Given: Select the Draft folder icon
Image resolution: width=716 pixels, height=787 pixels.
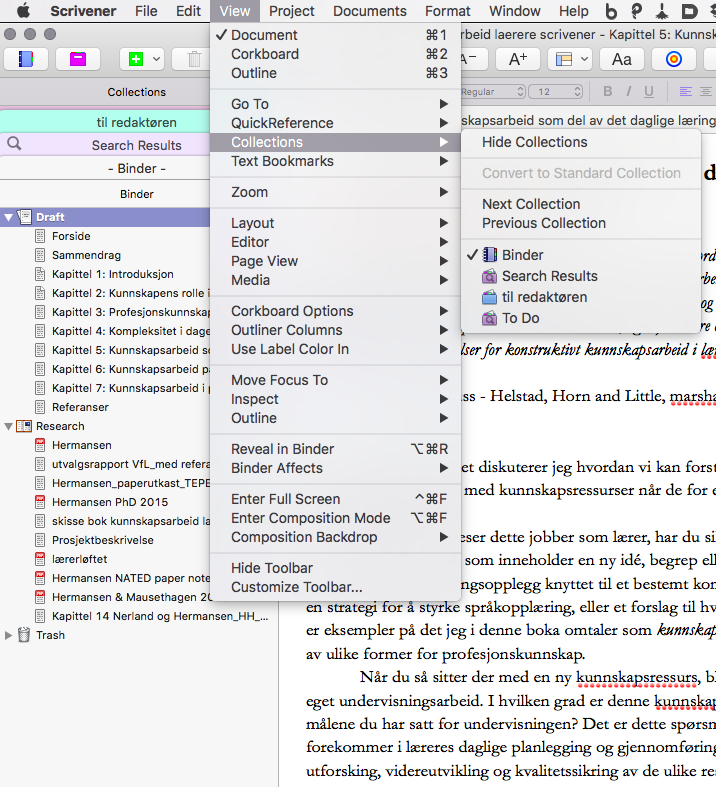Looking at the screenshot, I should tap(24, 217).
